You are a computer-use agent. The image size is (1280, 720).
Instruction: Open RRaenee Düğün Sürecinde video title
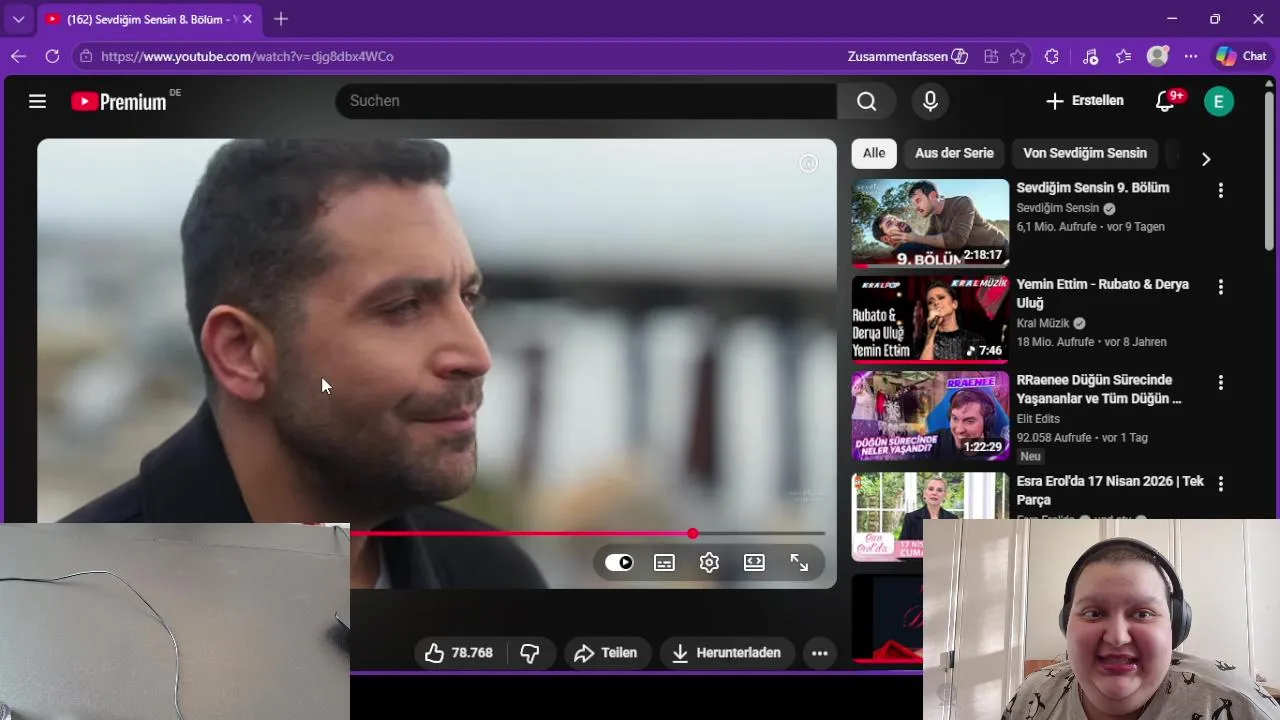(x=1099, y=389)
